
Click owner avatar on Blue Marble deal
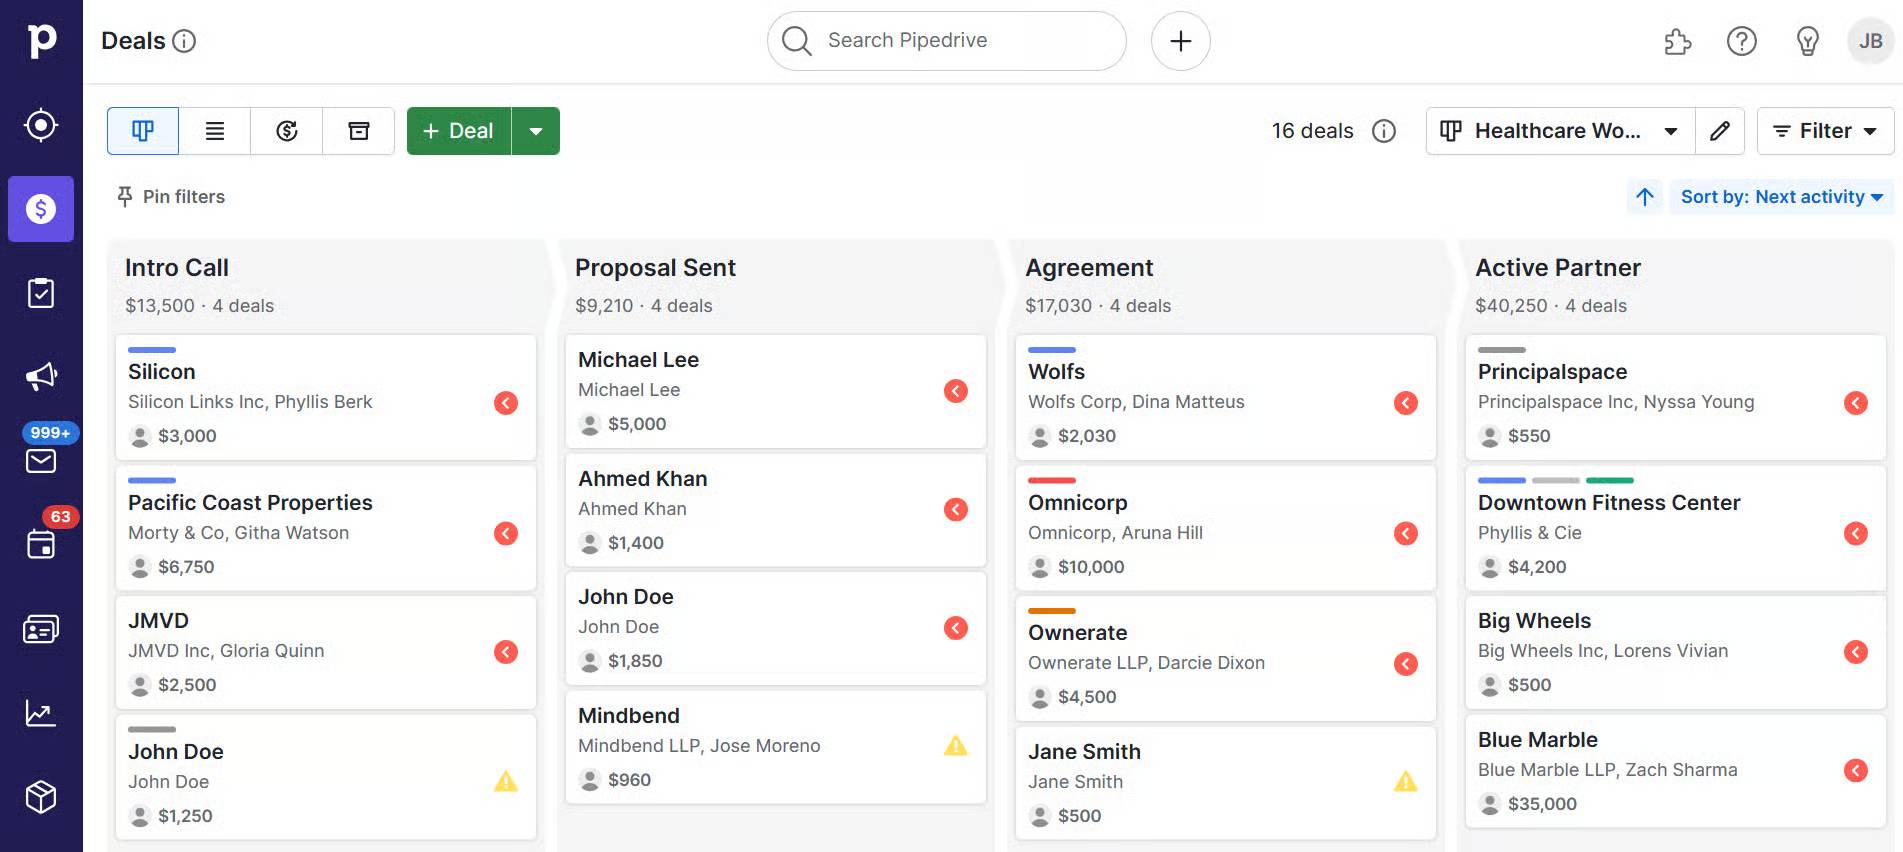[1490, 804]
